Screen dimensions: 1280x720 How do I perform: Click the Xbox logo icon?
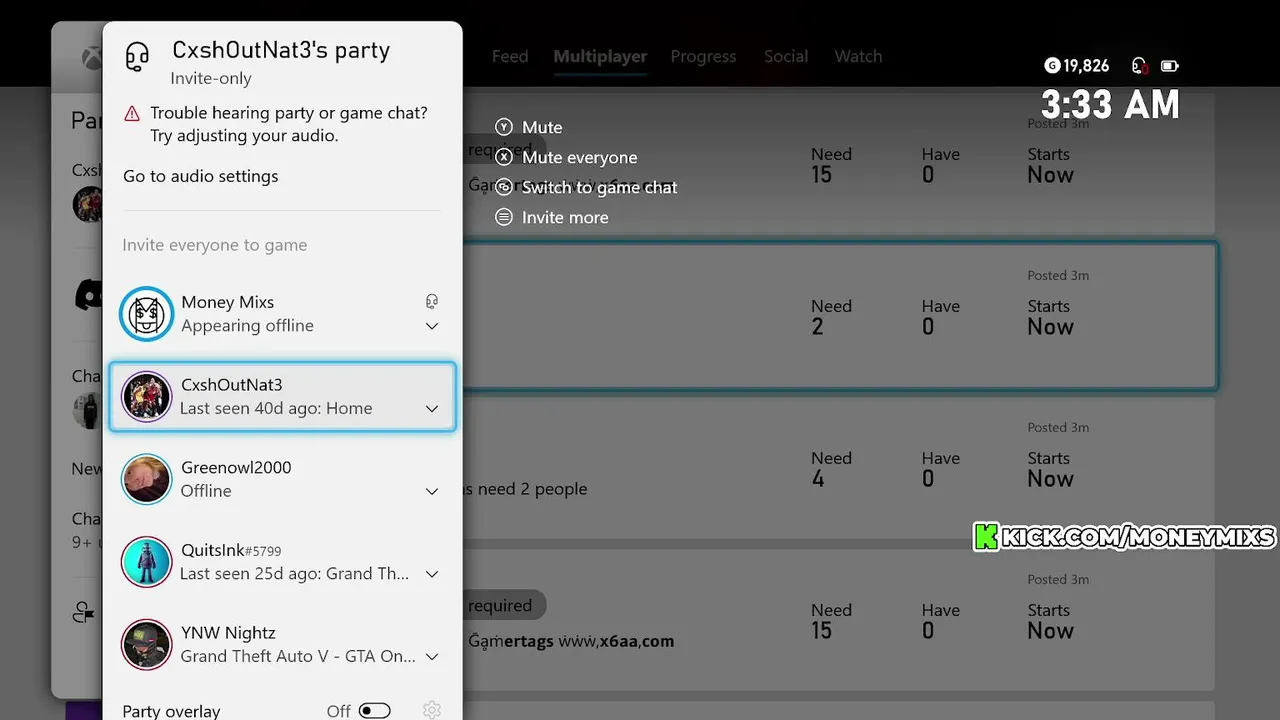tap(92, 58)
